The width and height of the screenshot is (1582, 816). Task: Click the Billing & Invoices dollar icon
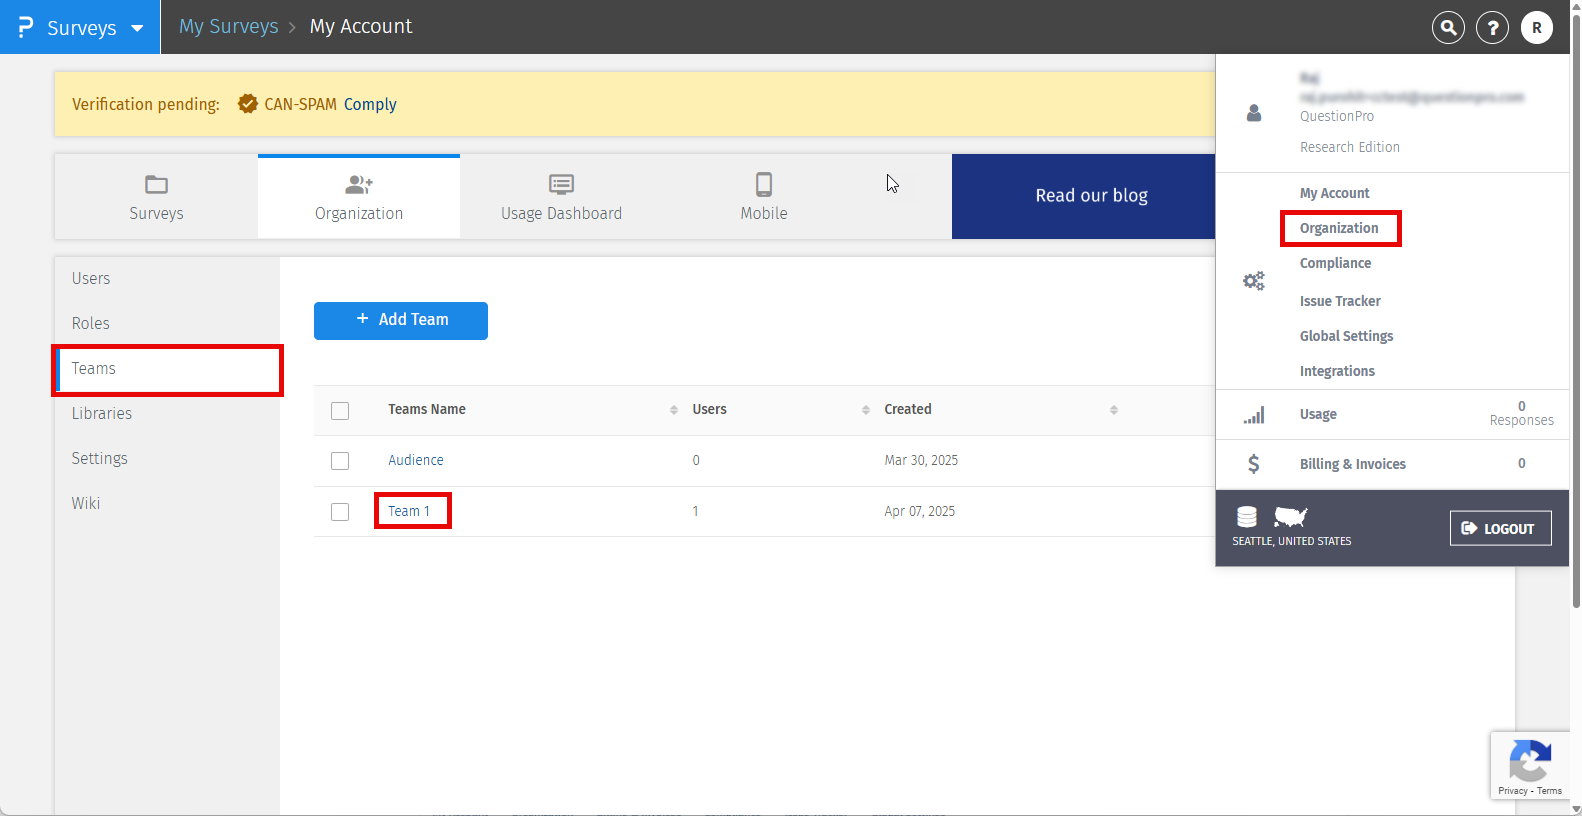tap(1253, 464)
